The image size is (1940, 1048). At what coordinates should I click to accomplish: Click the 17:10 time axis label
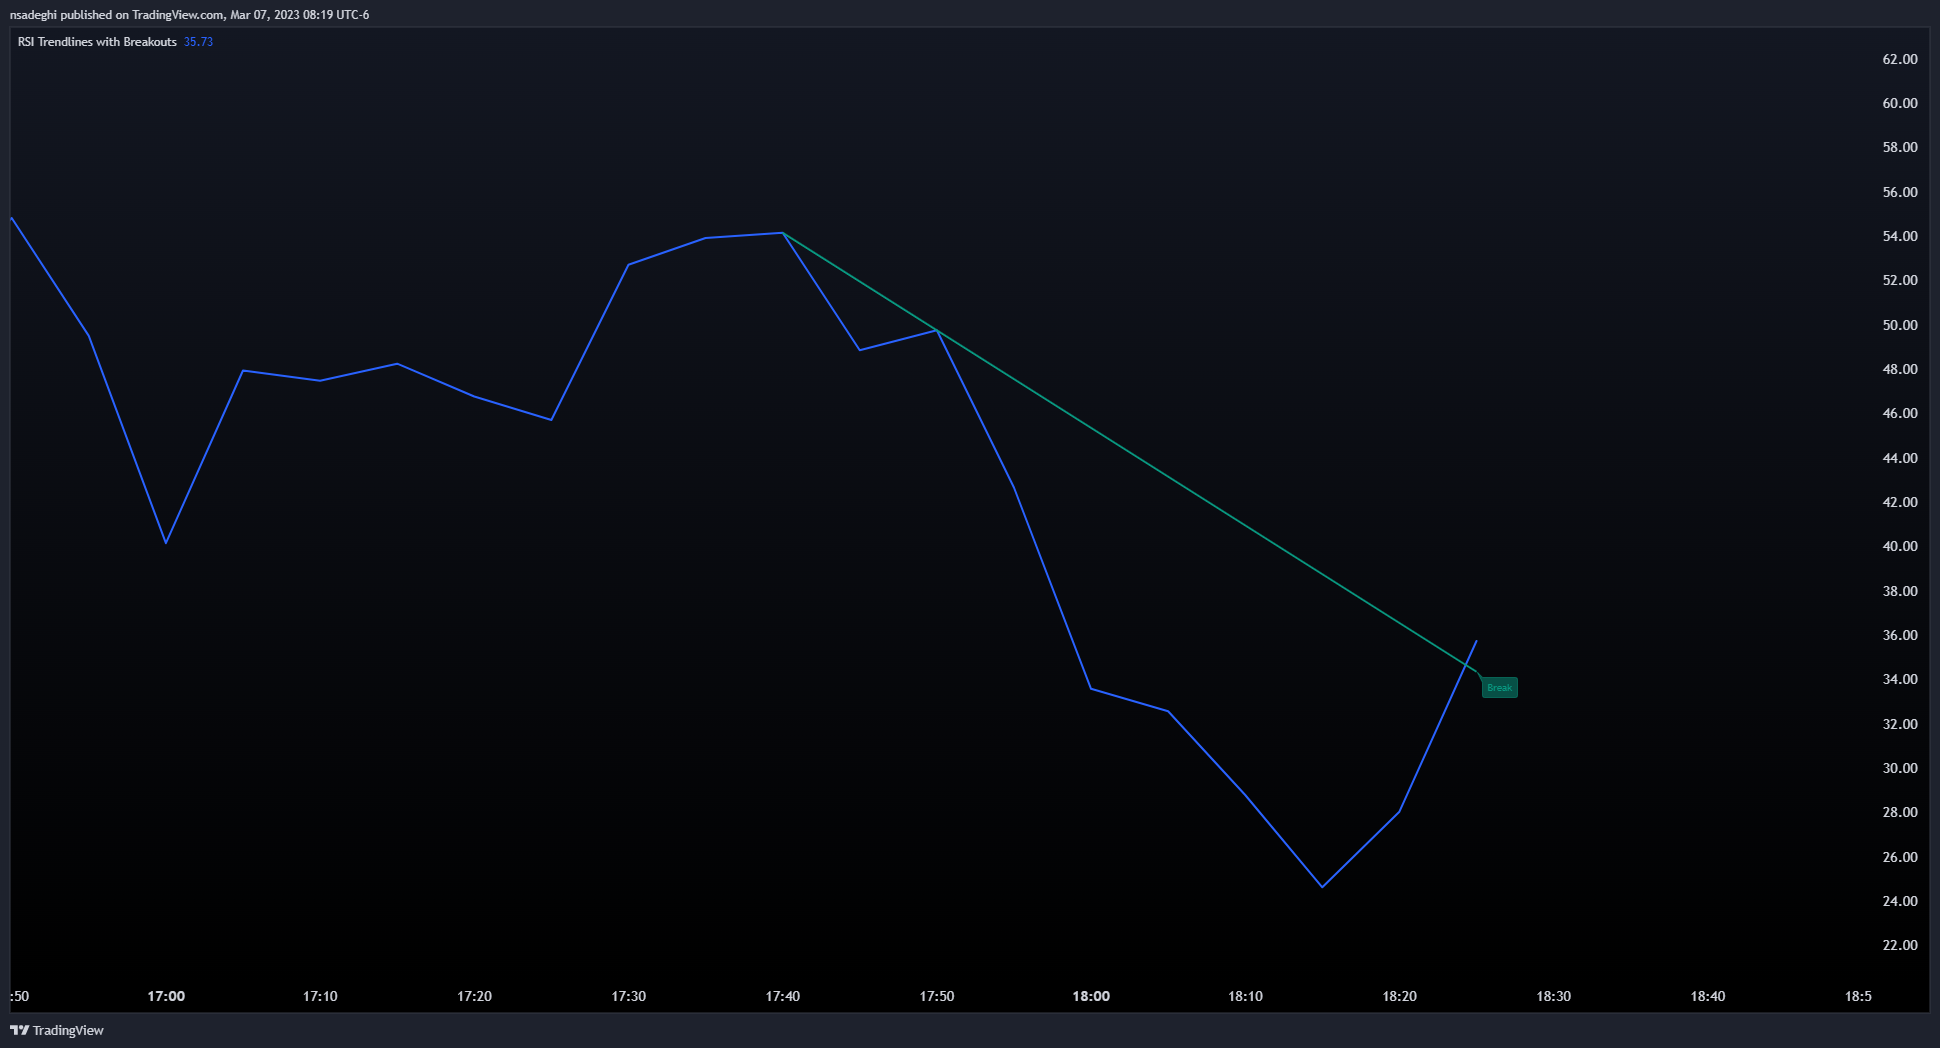(320, 996)
